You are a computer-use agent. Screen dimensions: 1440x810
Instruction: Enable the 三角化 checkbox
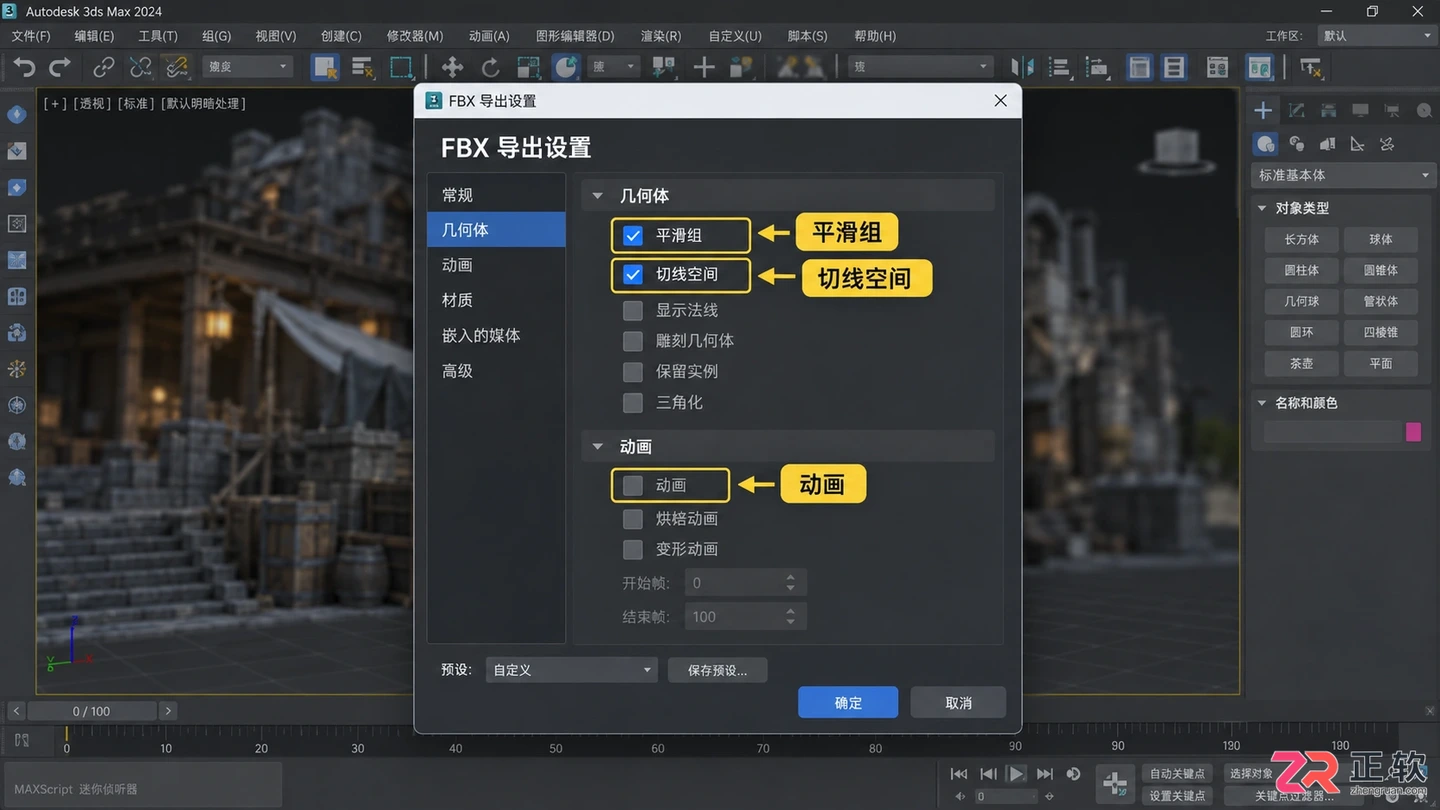click(633, 403)
